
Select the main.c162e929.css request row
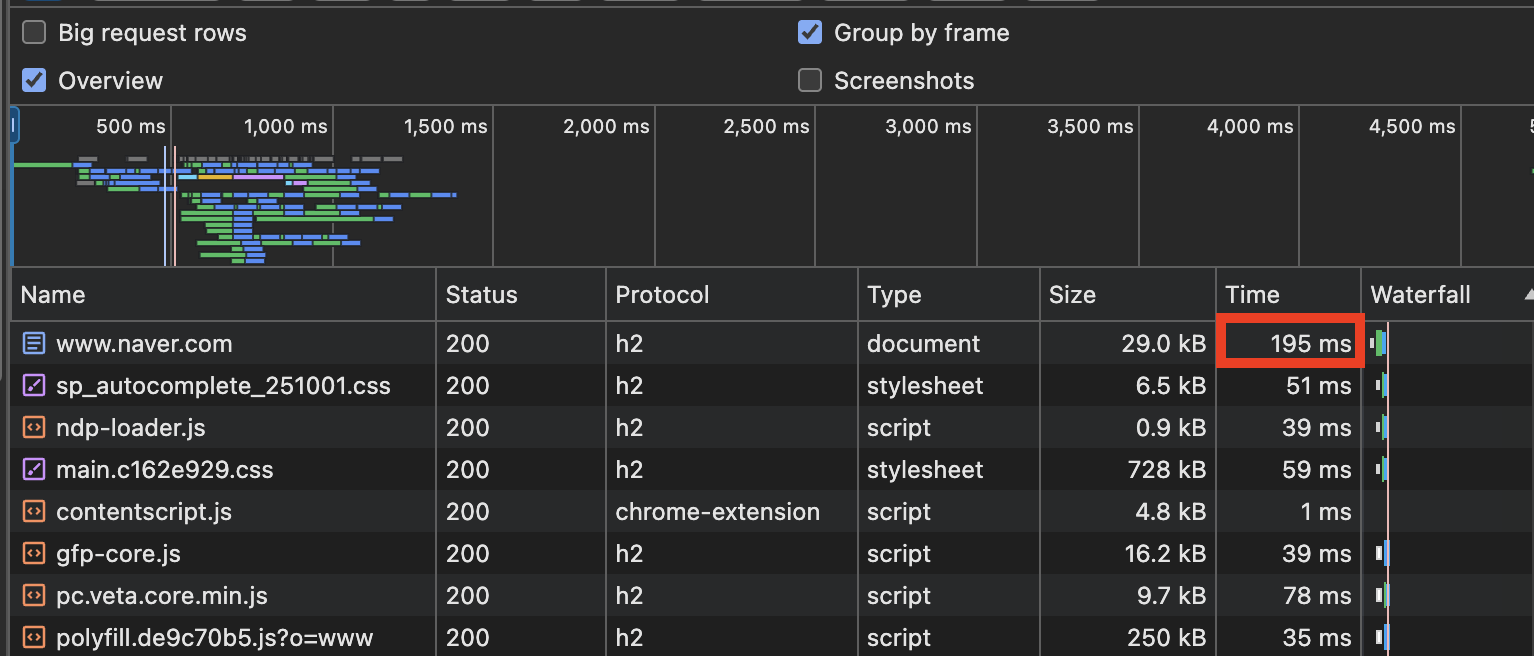tap(164, 470)
